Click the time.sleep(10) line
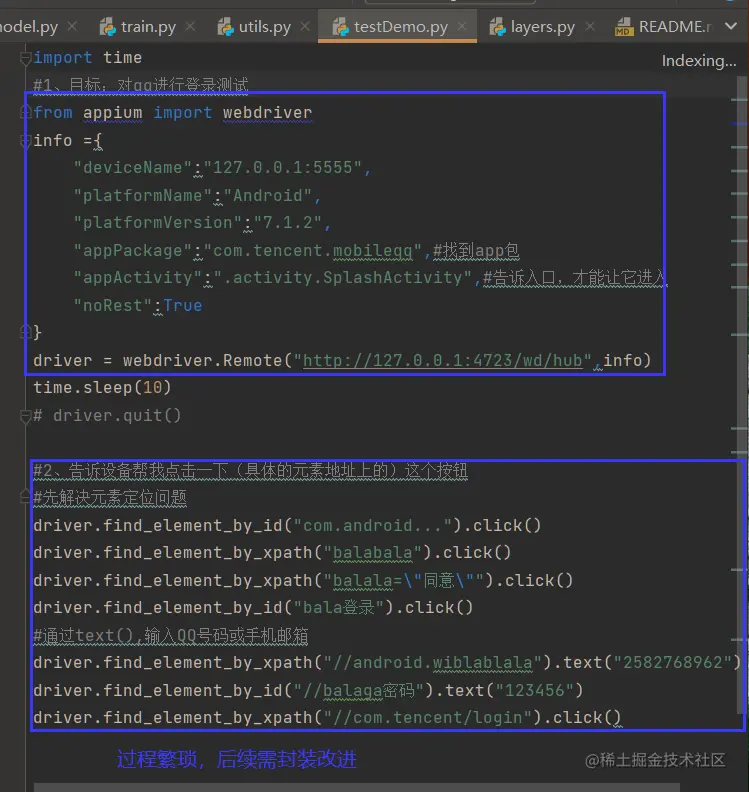The width and height of the screenshot is (749, 792). click(x=103, y=388)
